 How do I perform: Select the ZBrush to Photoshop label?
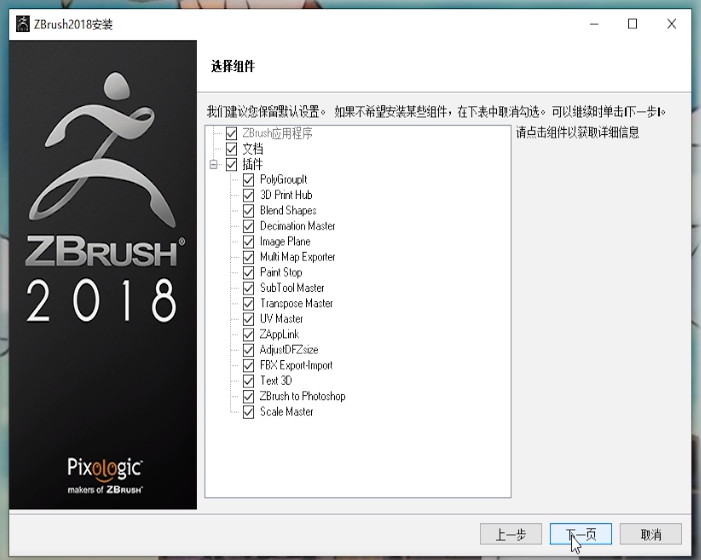(x=303, y=396)
